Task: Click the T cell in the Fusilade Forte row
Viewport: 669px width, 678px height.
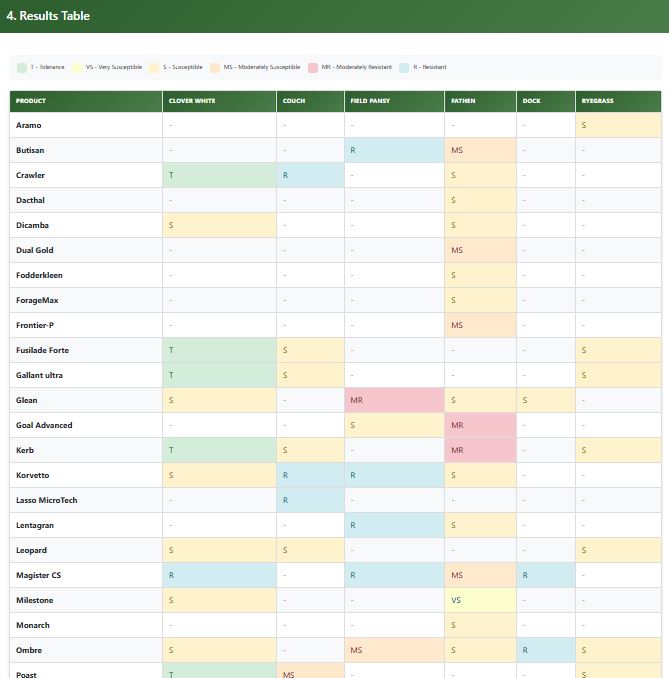Action: pyautogui.click(x=219, y=350)
